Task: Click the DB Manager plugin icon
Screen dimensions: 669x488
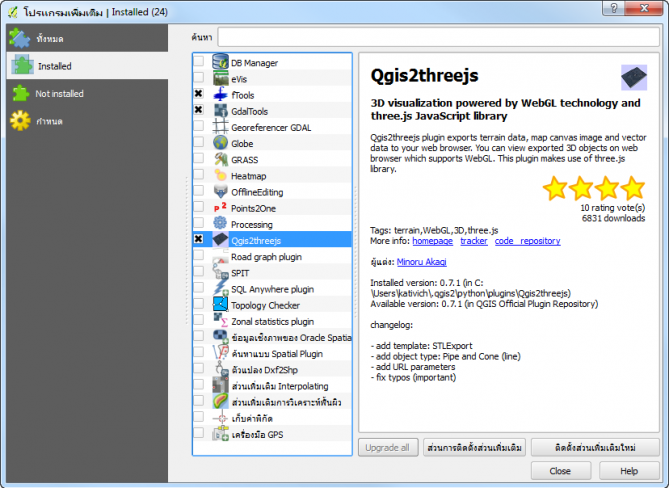Action: pyautogui.click(x=220, y=62)
